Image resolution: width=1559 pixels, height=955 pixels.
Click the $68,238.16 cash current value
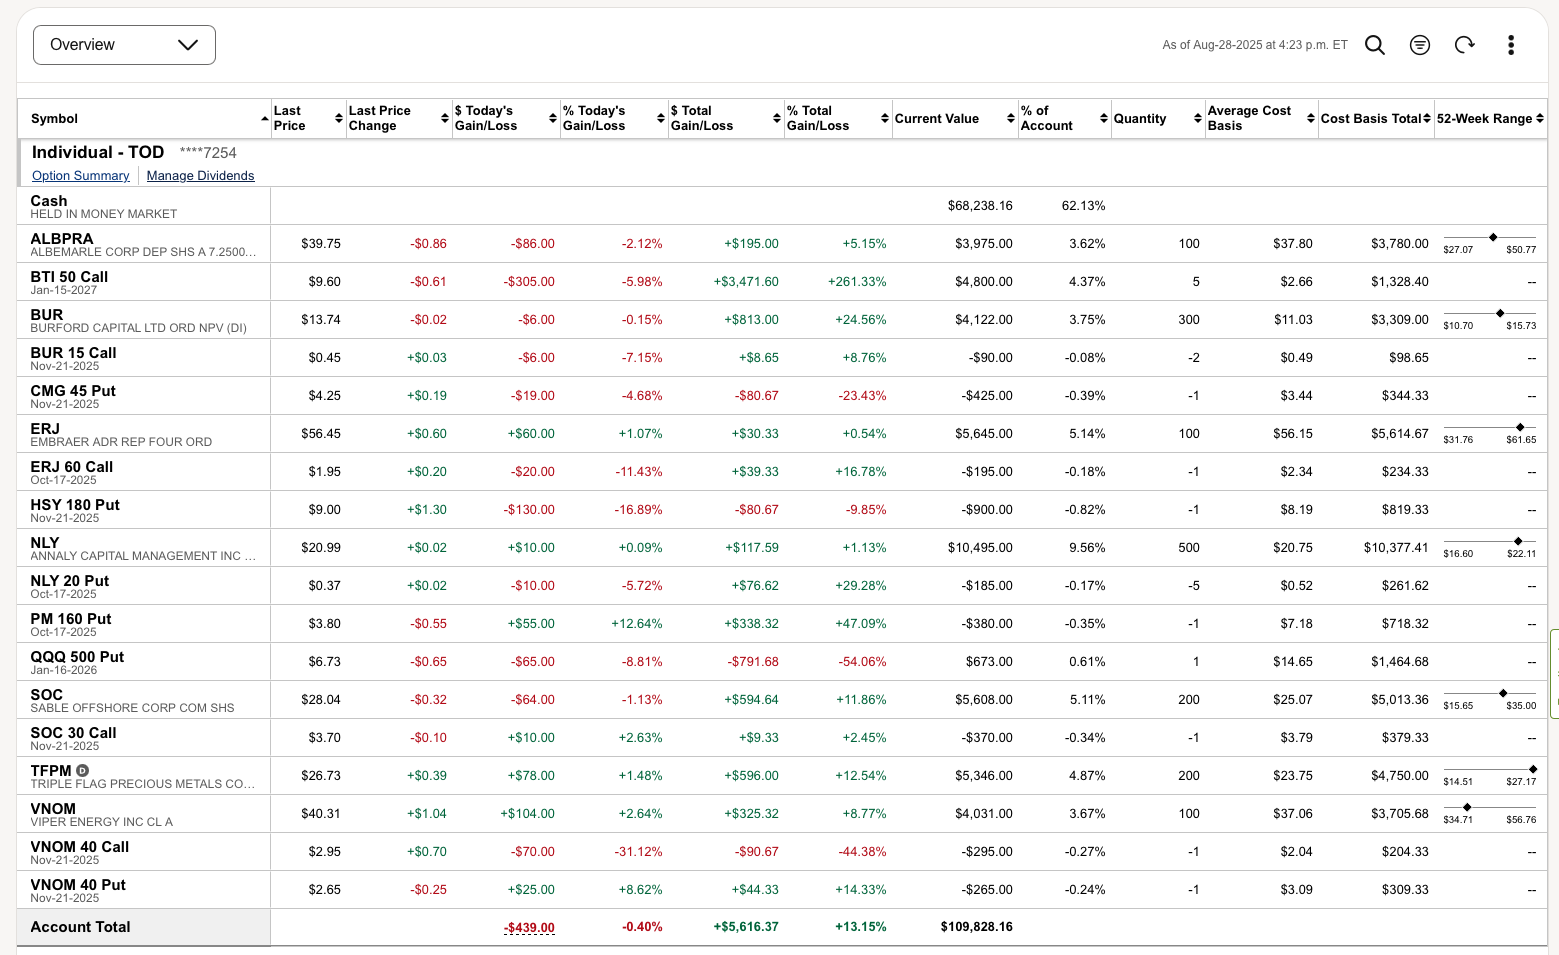[x=980, y=206]
